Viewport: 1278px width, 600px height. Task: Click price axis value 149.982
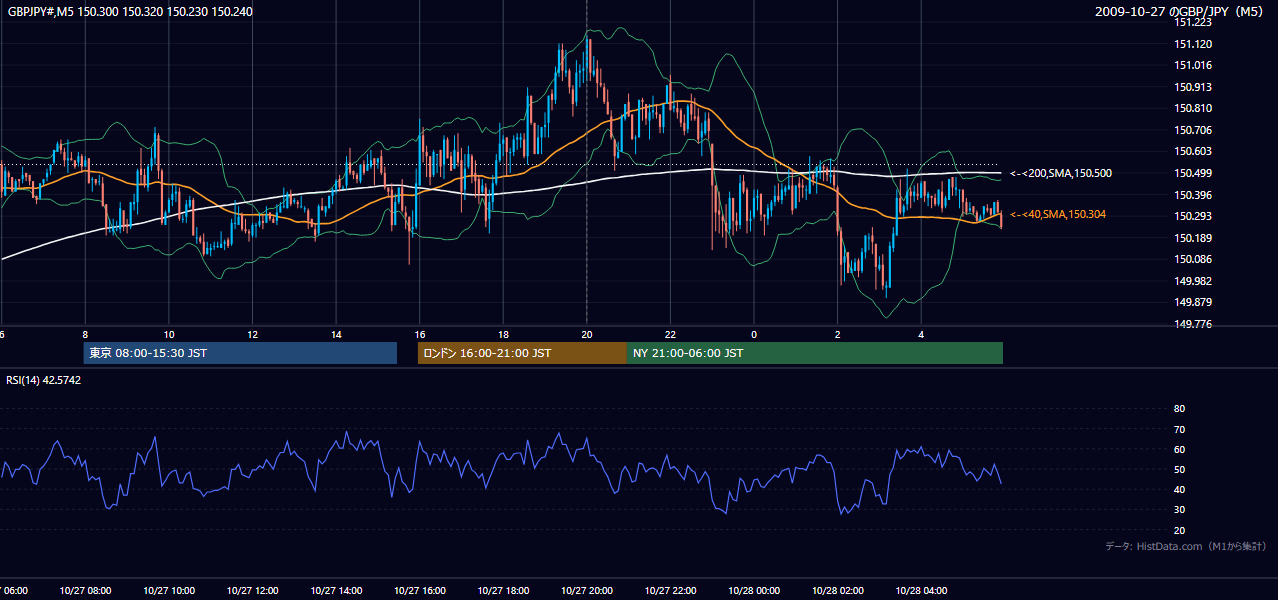[x=1195, y=281]
